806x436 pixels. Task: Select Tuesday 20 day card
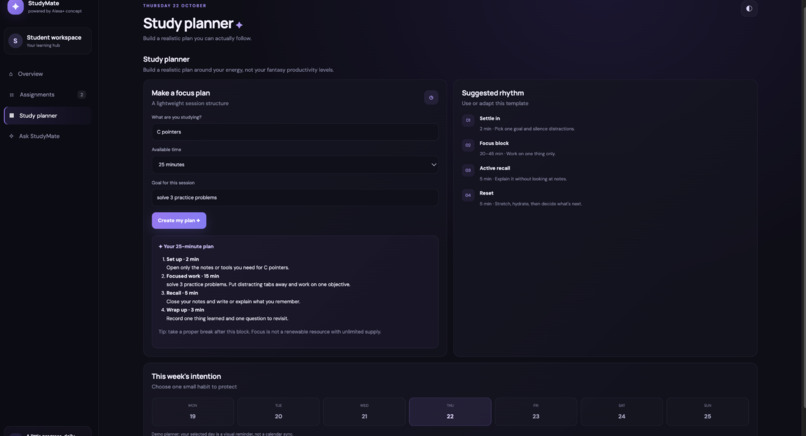pos(279,411)
